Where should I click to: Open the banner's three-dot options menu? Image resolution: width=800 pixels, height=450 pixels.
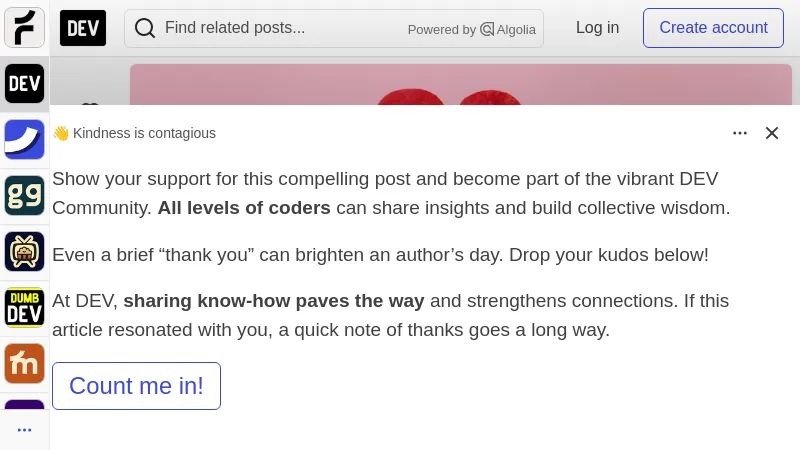(x=740, y=133)
